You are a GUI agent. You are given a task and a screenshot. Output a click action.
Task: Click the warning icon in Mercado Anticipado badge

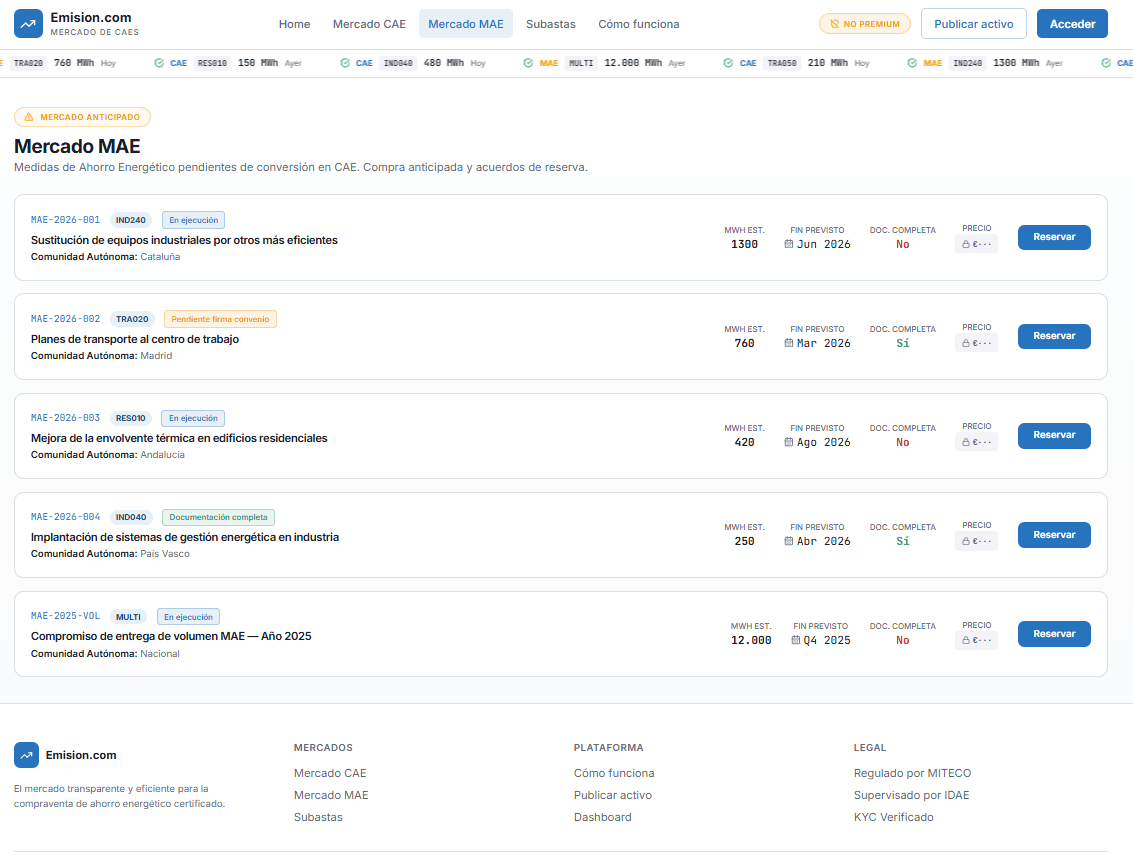point(29,117)
